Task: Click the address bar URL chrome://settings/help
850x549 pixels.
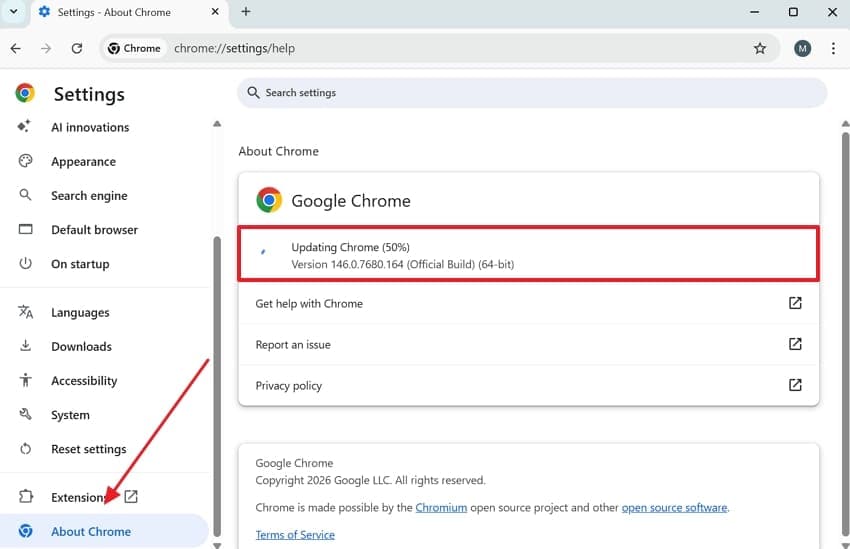Action: point(234,48)
